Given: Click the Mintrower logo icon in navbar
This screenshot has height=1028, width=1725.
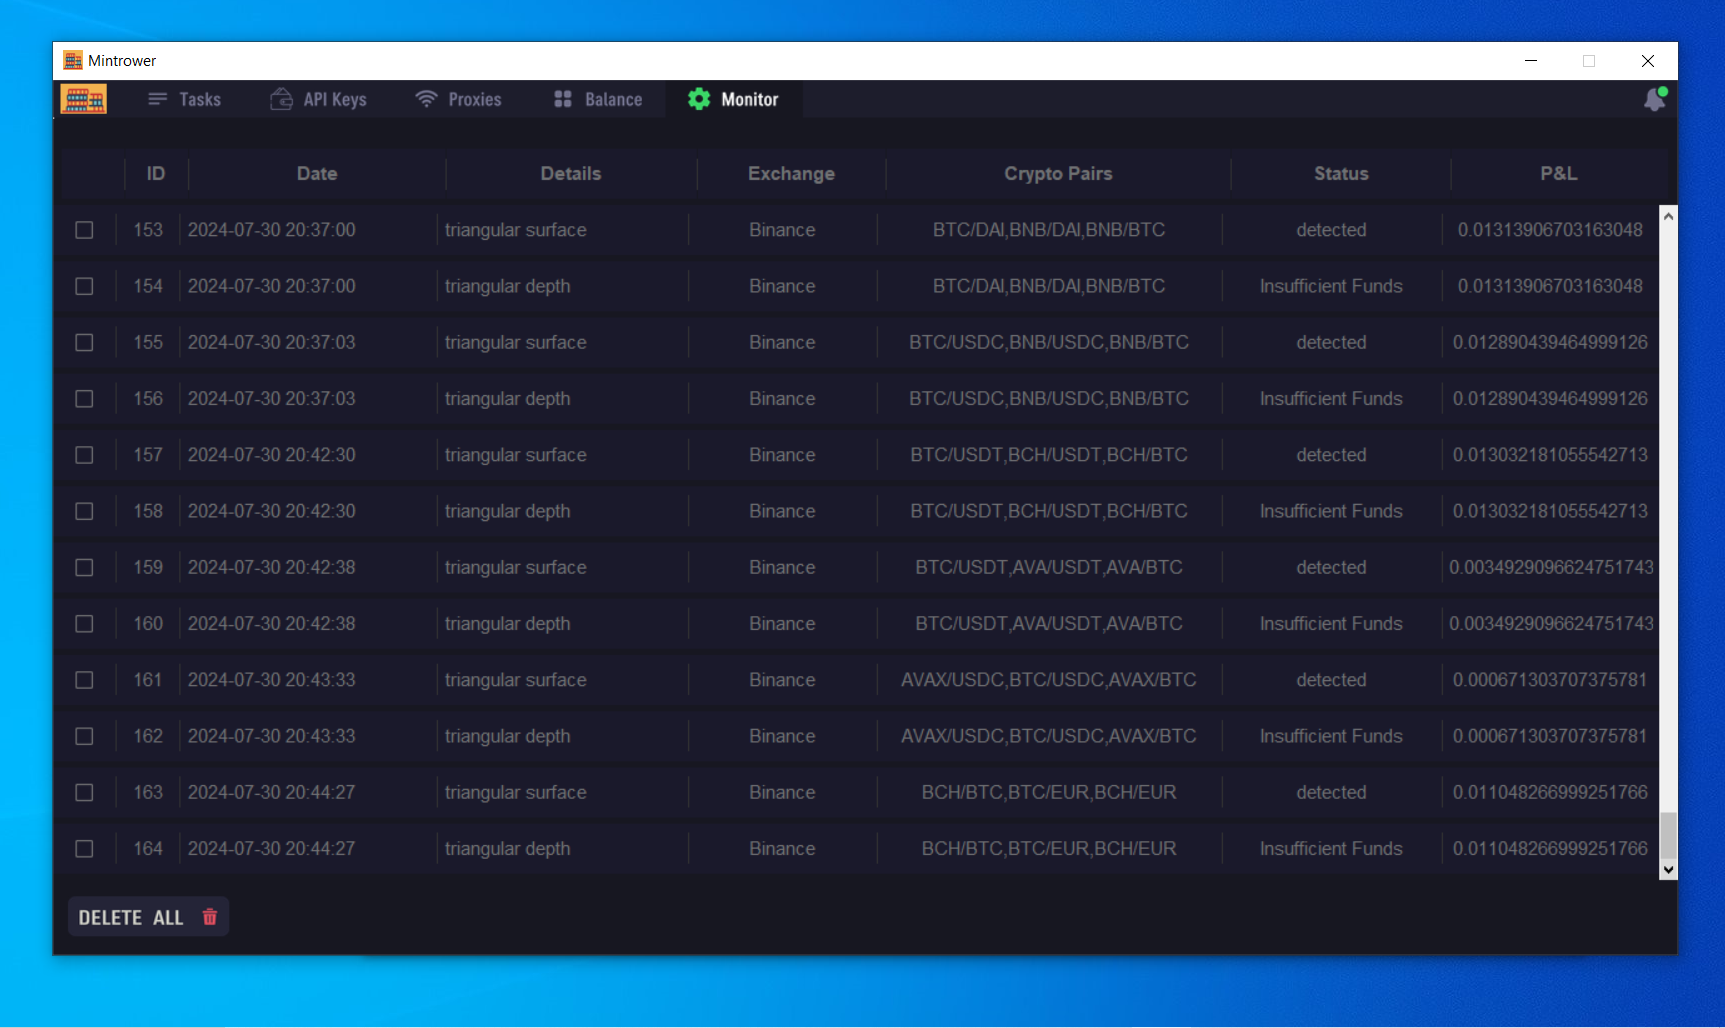Looking at the screenshot, I should 83,99.
